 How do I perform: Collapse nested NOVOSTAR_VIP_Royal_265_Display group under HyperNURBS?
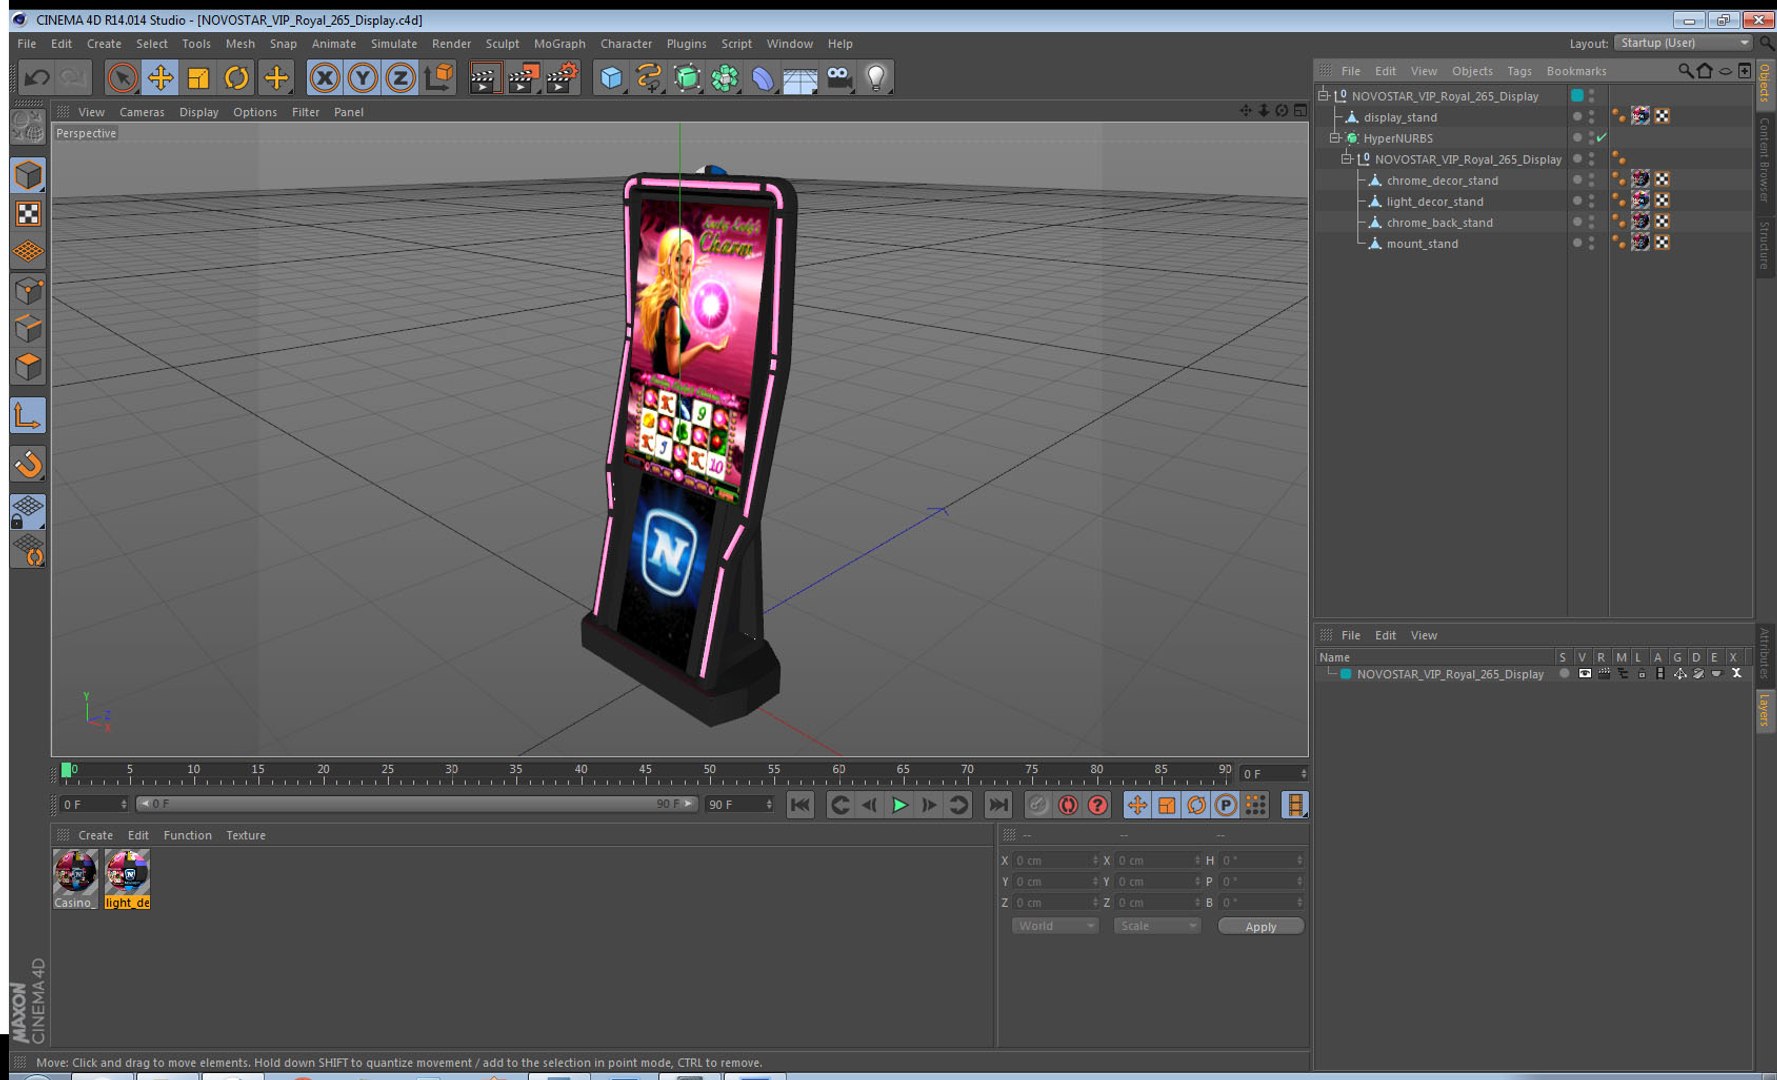tap(1346, 159)
